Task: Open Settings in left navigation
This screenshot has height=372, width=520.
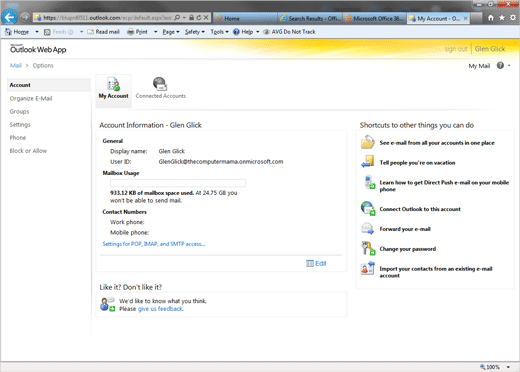Action: (20, 125)
